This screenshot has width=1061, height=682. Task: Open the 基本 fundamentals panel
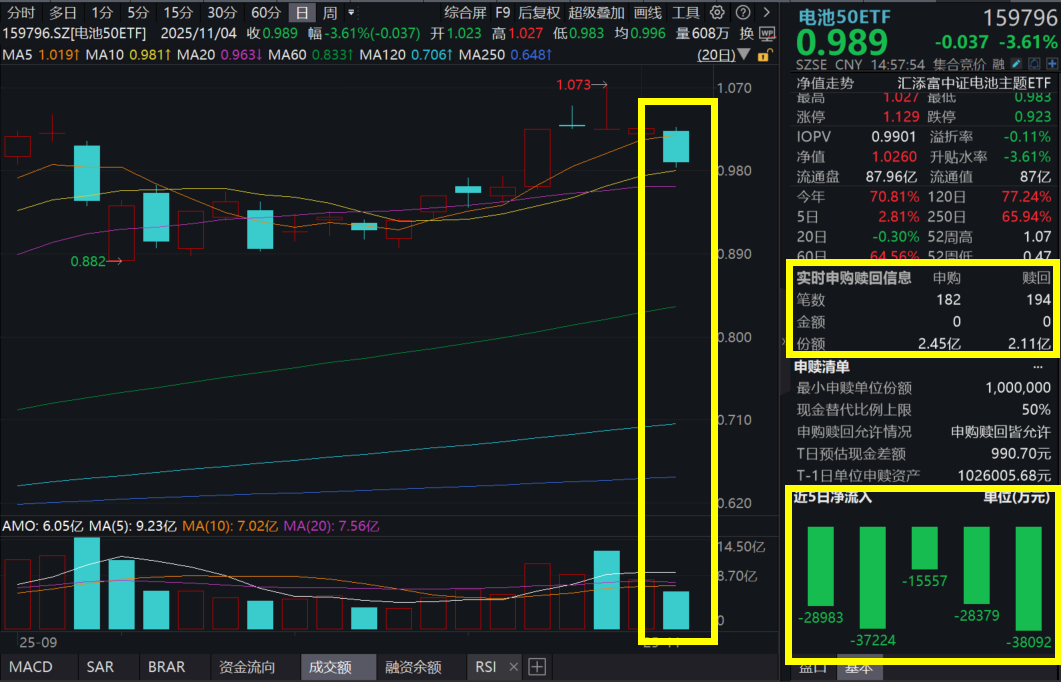858,671
